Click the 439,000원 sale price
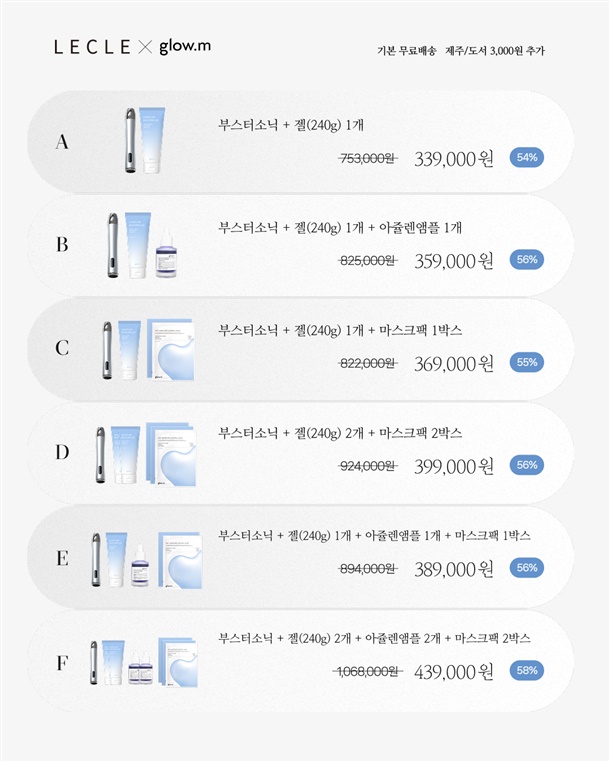This screenshot has height=762, width=610. pyautogui.click(x=454, y=672)
